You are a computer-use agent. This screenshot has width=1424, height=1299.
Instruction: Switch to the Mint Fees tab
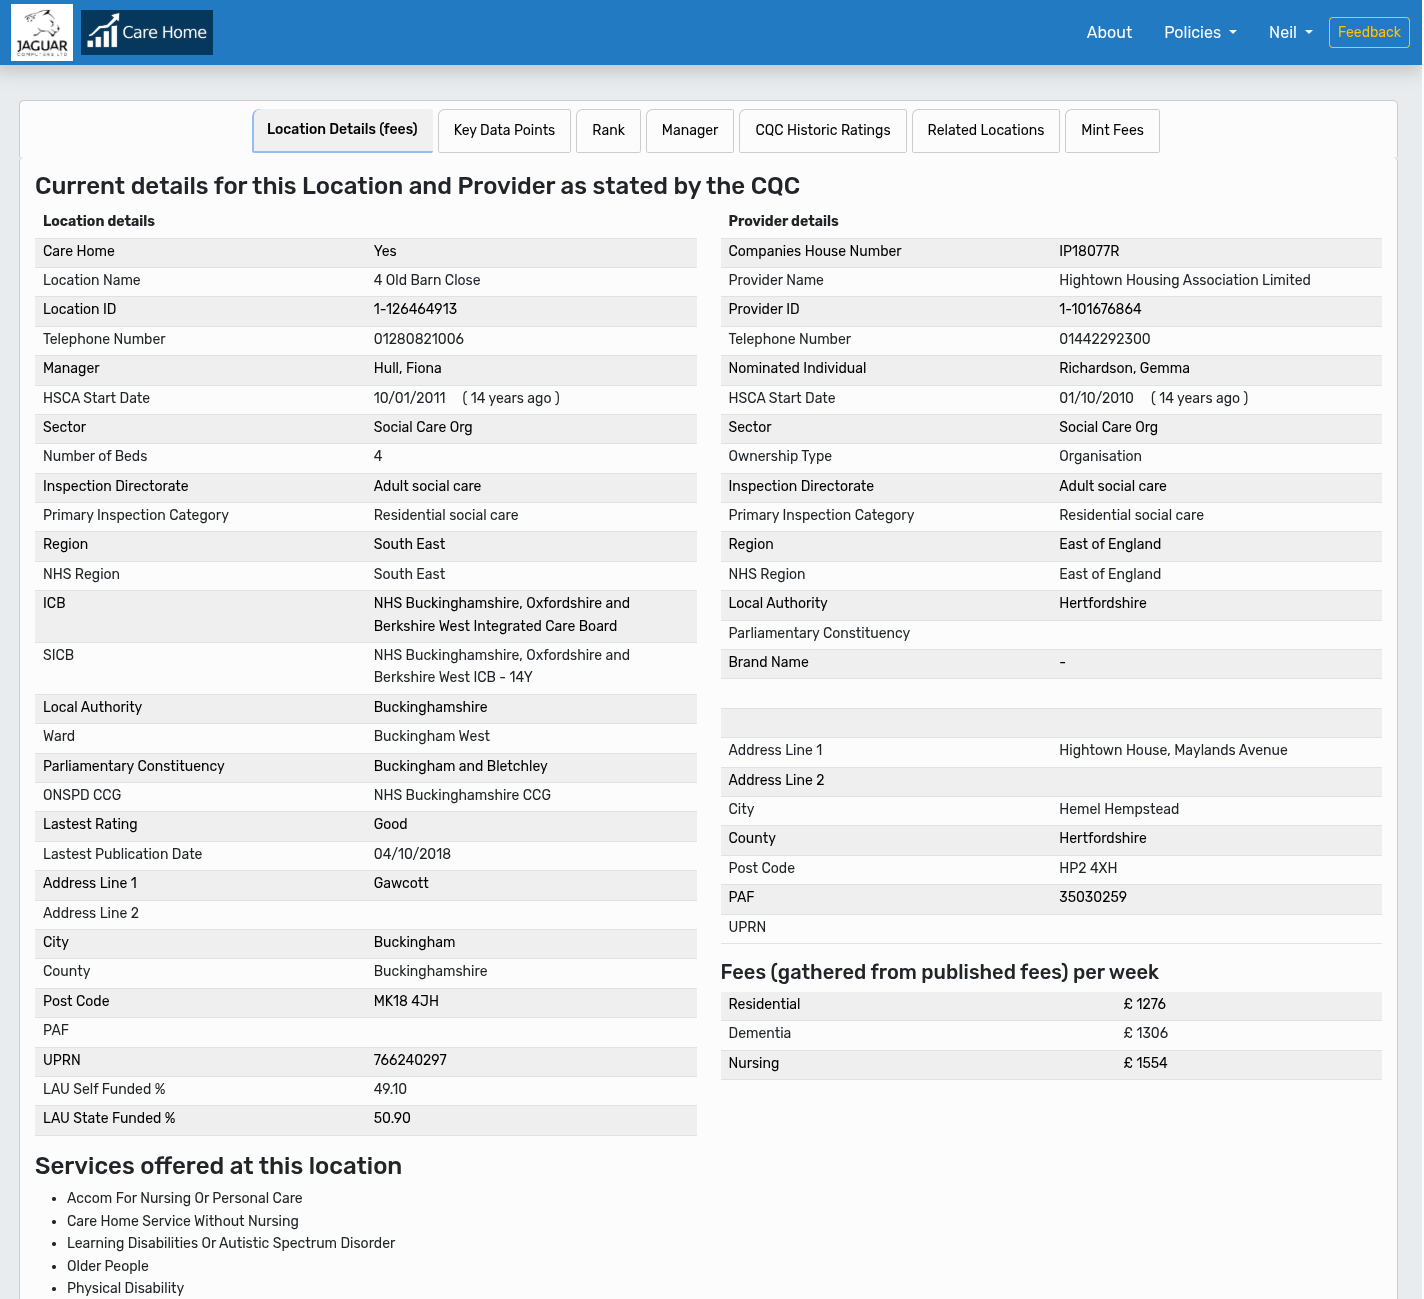1112,130
